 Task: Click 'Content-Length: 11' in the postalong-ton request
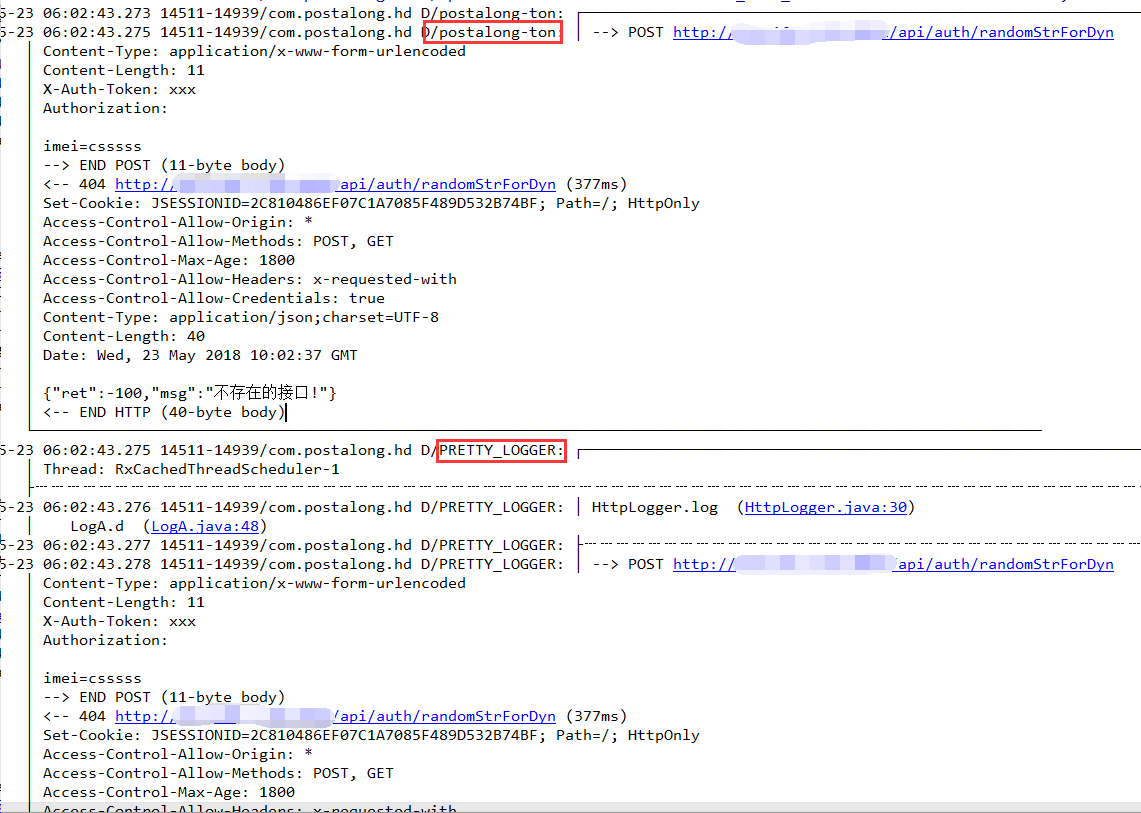tap(124, 71)
